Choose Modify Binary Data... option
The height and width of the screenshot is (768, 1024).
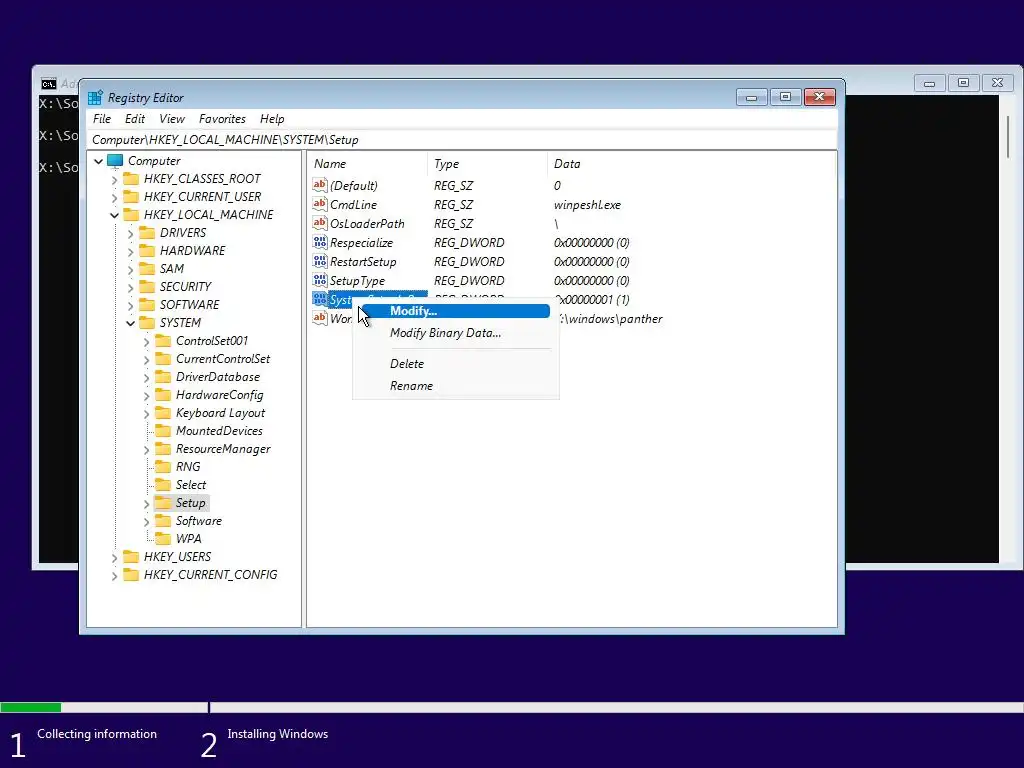click(x=455, y=333)
